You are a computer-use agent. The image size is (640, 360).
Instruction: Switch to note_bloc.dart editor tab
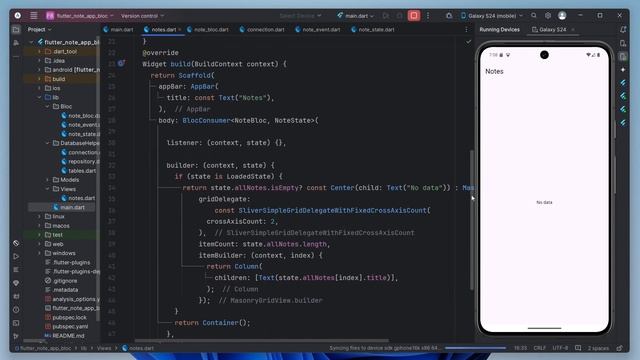tap(208, 29)
